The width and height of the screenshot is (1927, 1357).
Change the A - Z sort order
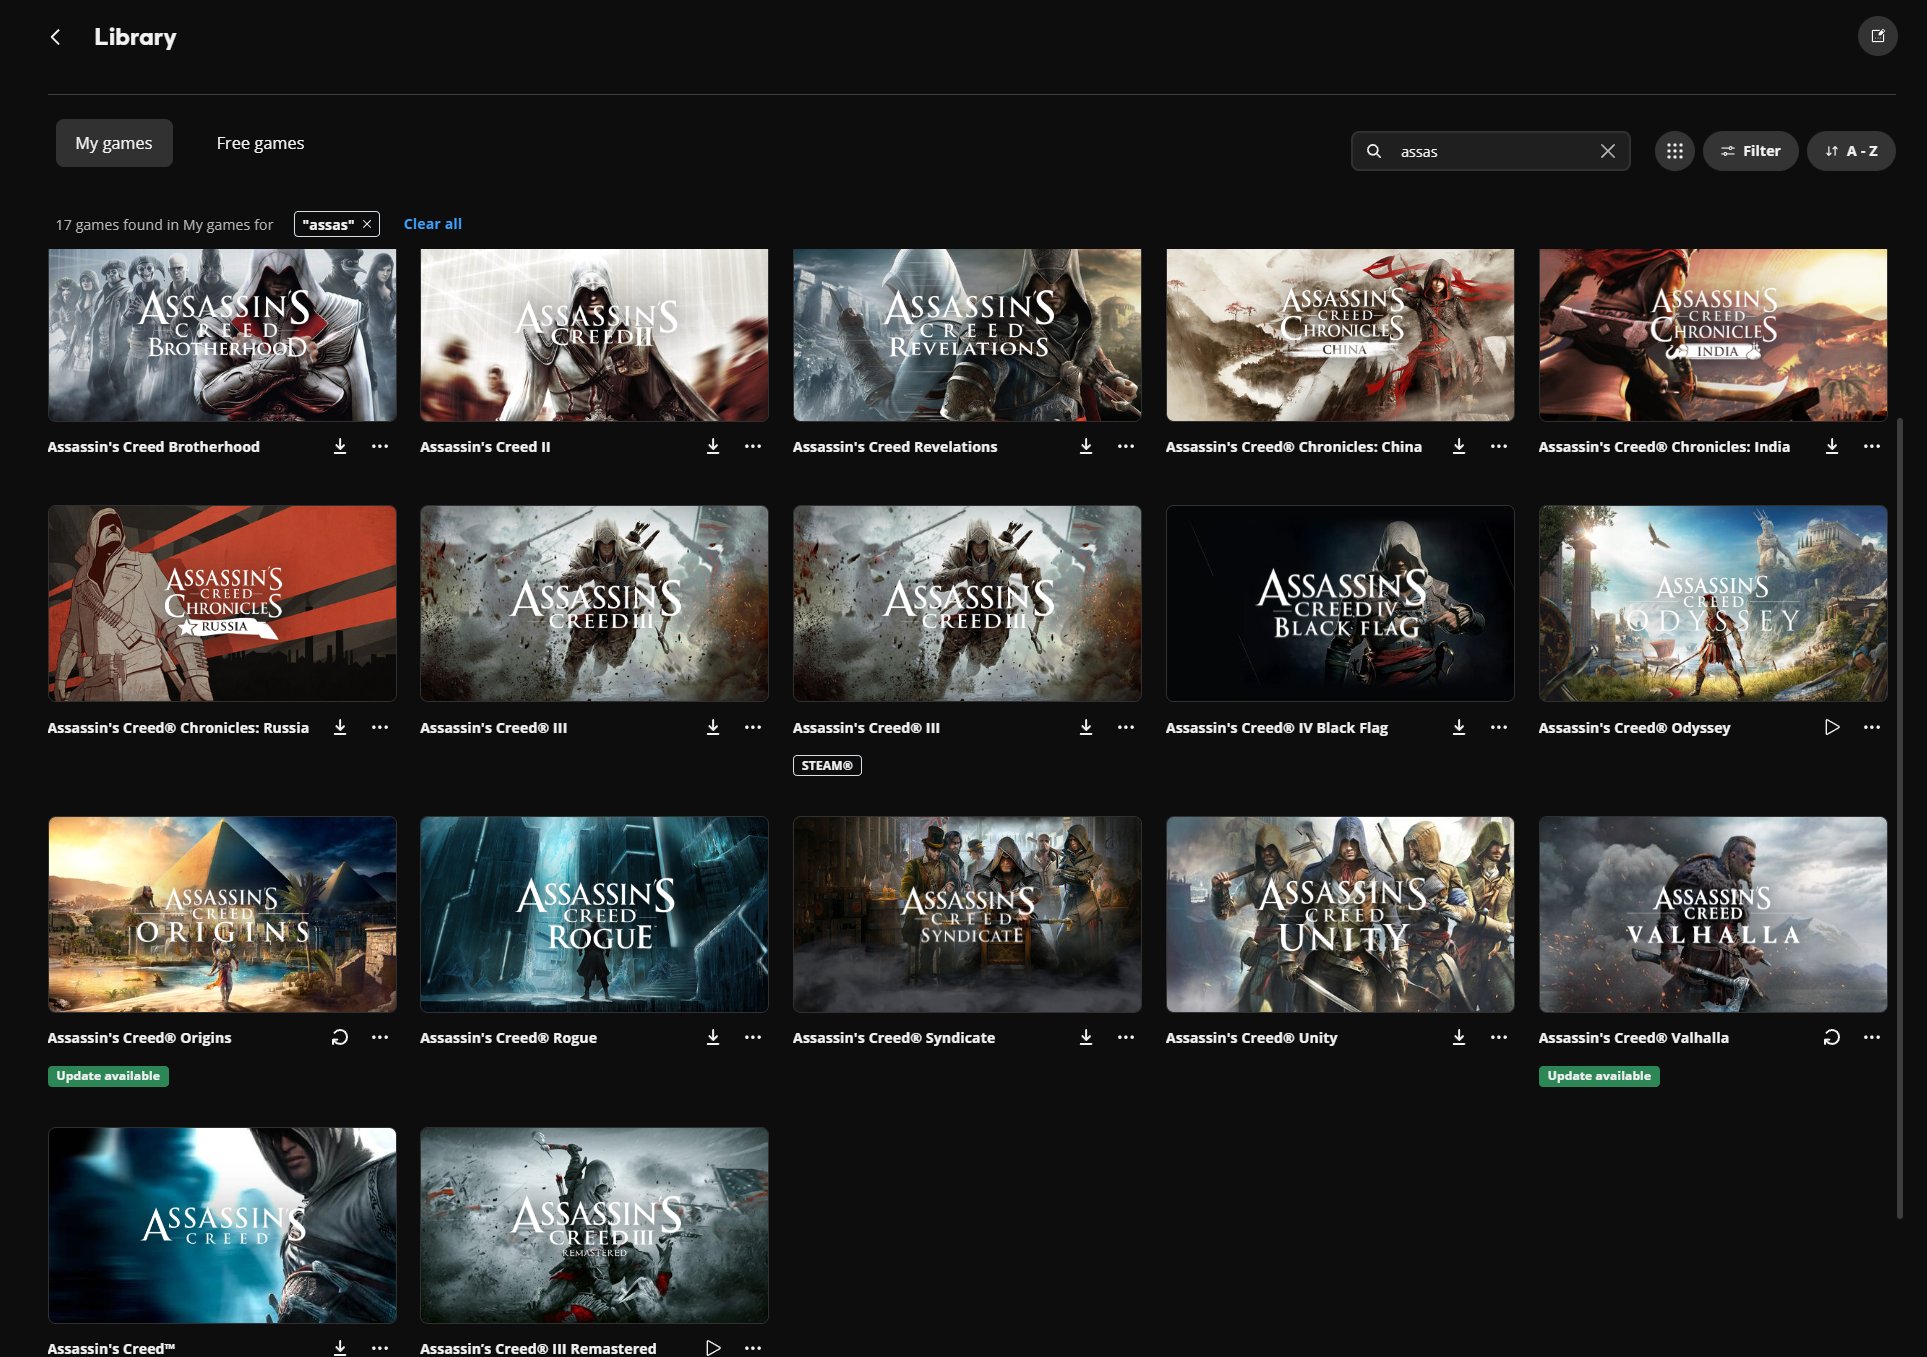click(1851, 151)
